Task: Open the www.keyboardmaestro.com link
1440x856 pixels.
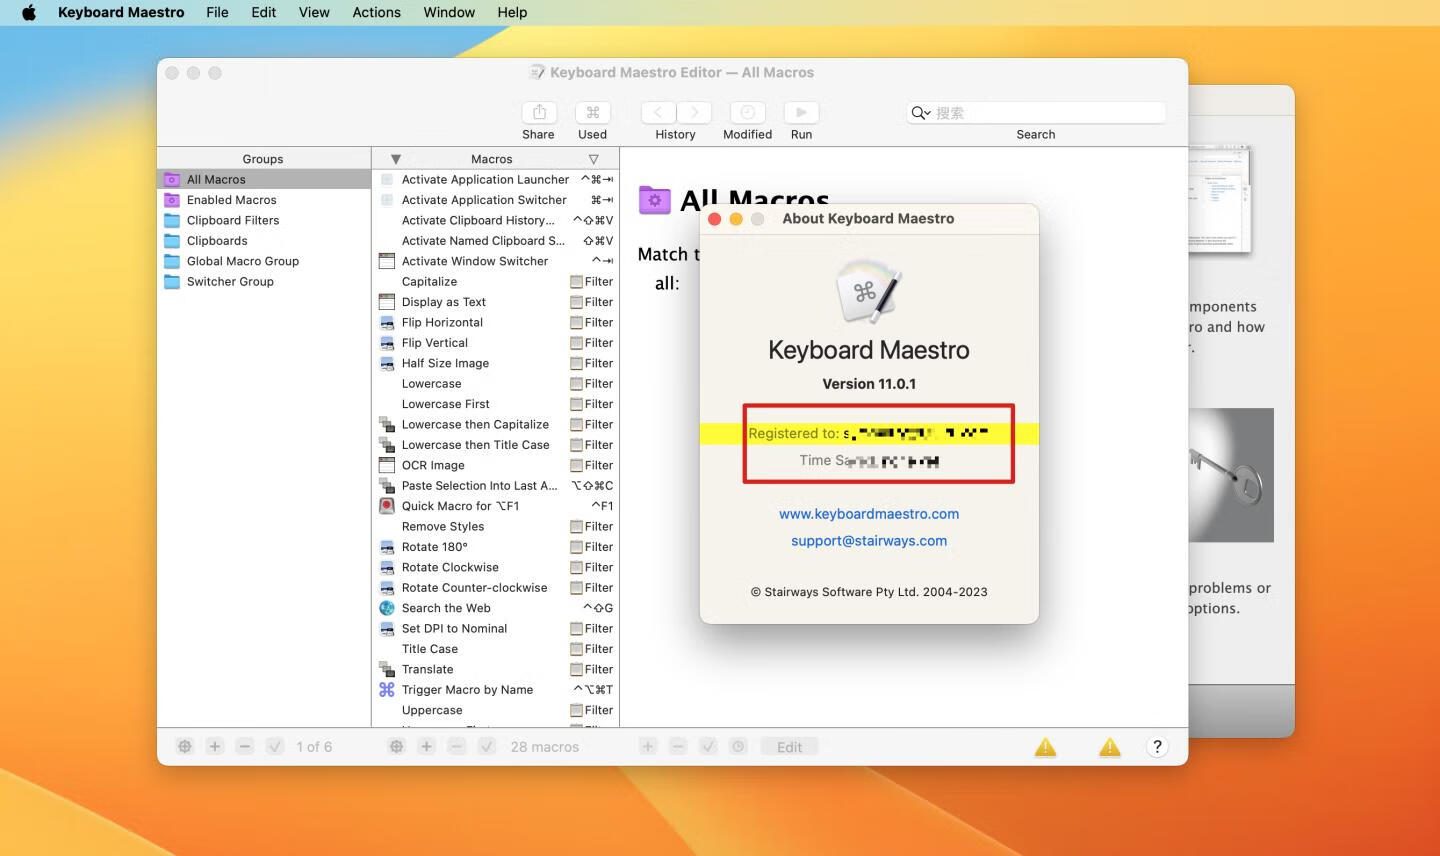Action: click(x=868, y=514)
